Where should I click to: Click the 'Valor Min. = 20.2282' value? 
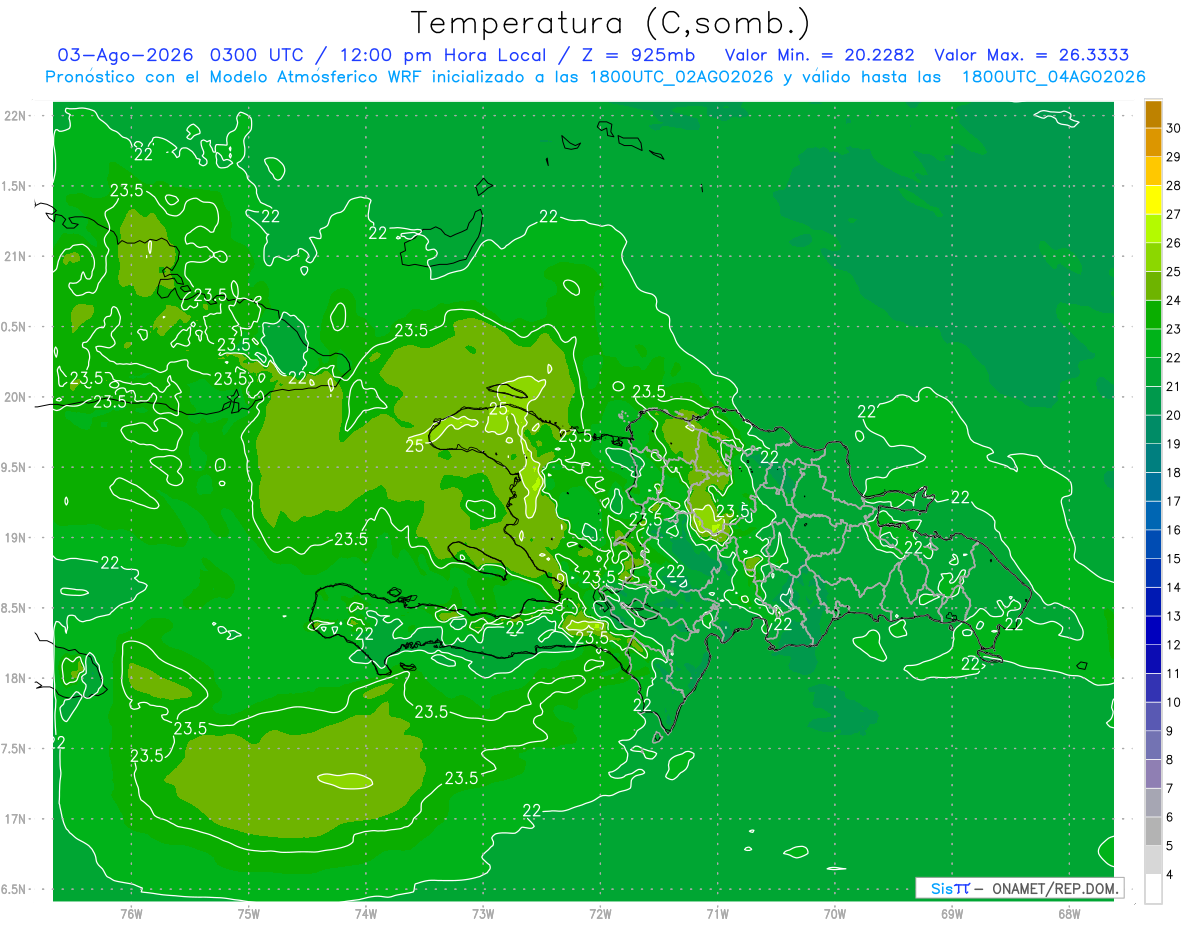tap(819, 55)
